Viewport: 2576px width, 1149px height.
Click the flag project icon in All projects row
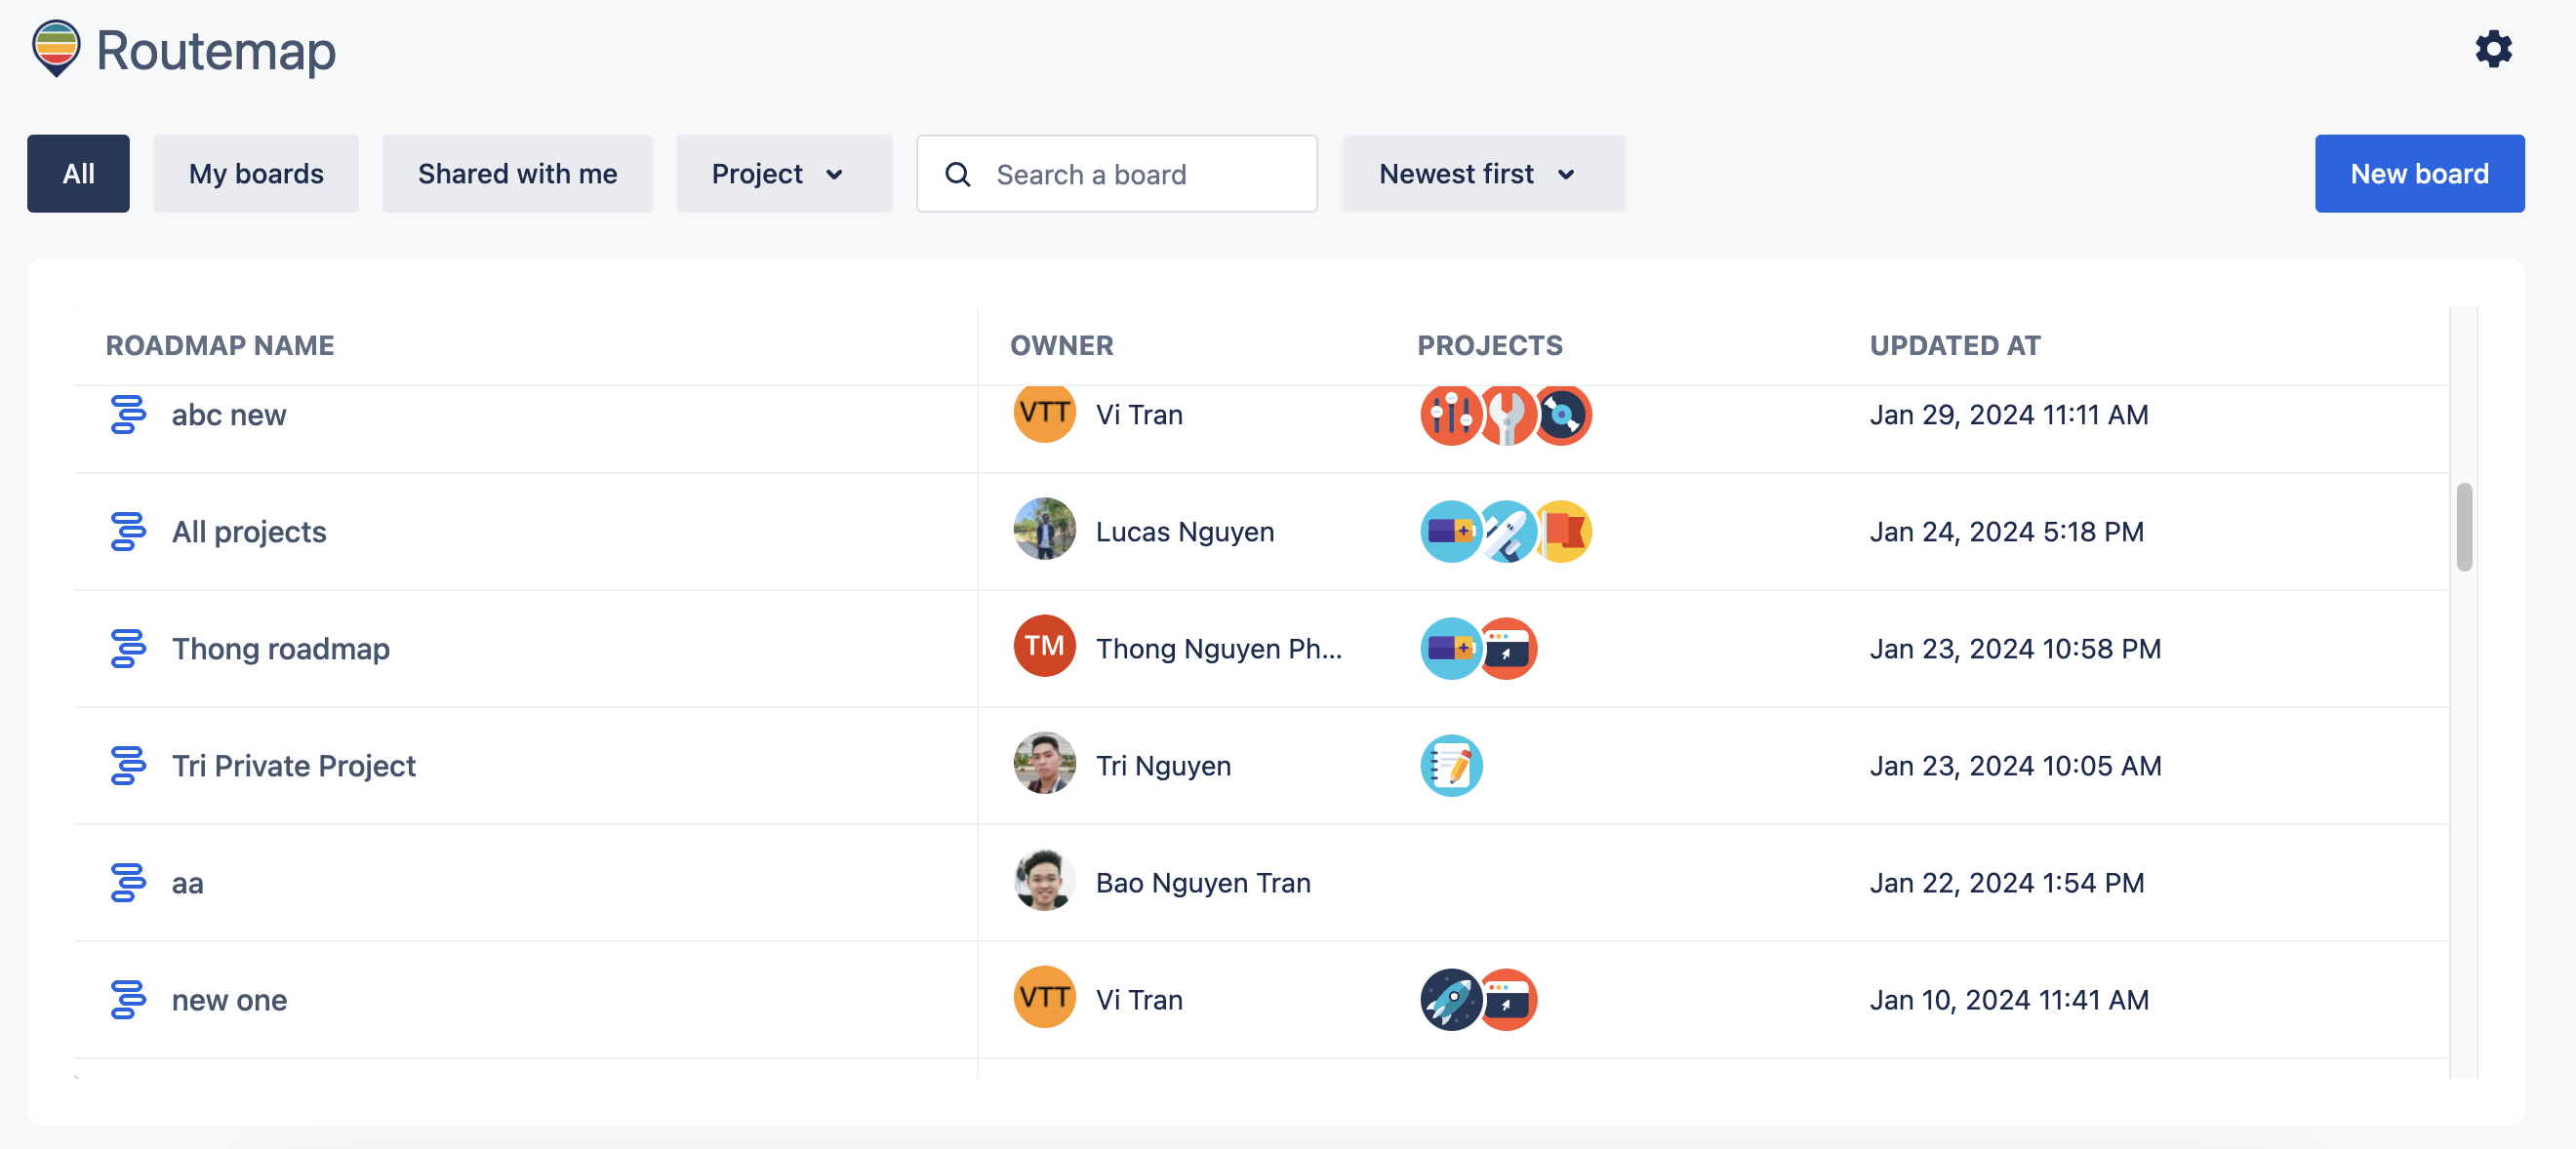point(1564,531)
